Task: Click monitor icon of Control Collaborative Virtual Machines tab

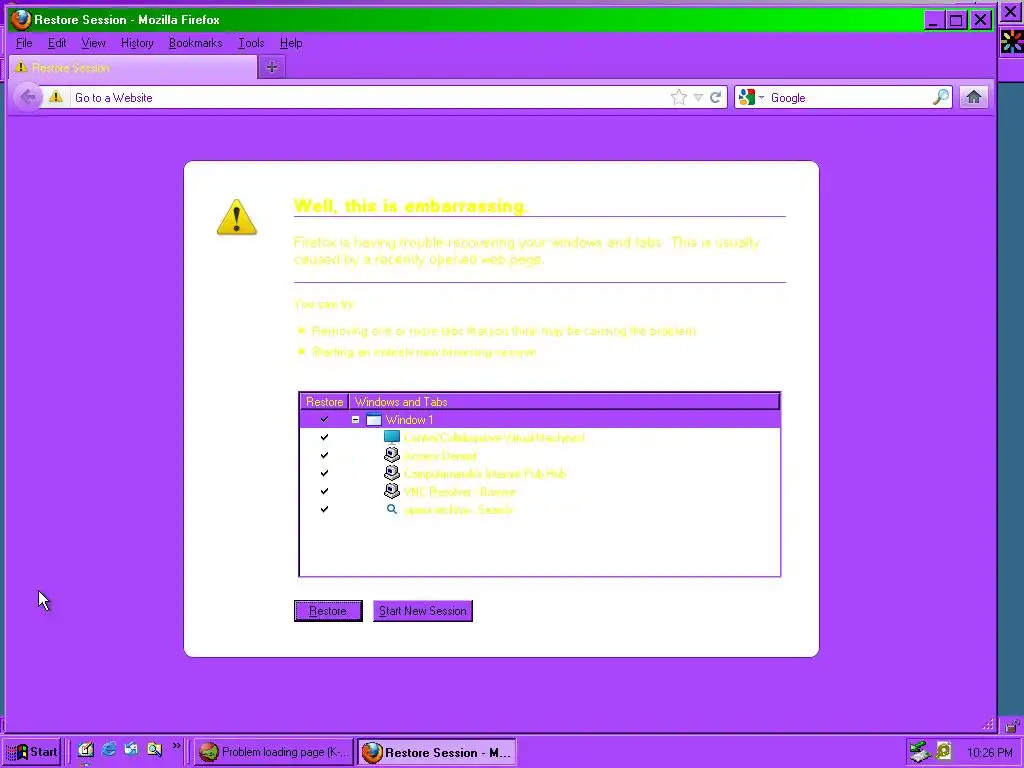Action: 392,438
